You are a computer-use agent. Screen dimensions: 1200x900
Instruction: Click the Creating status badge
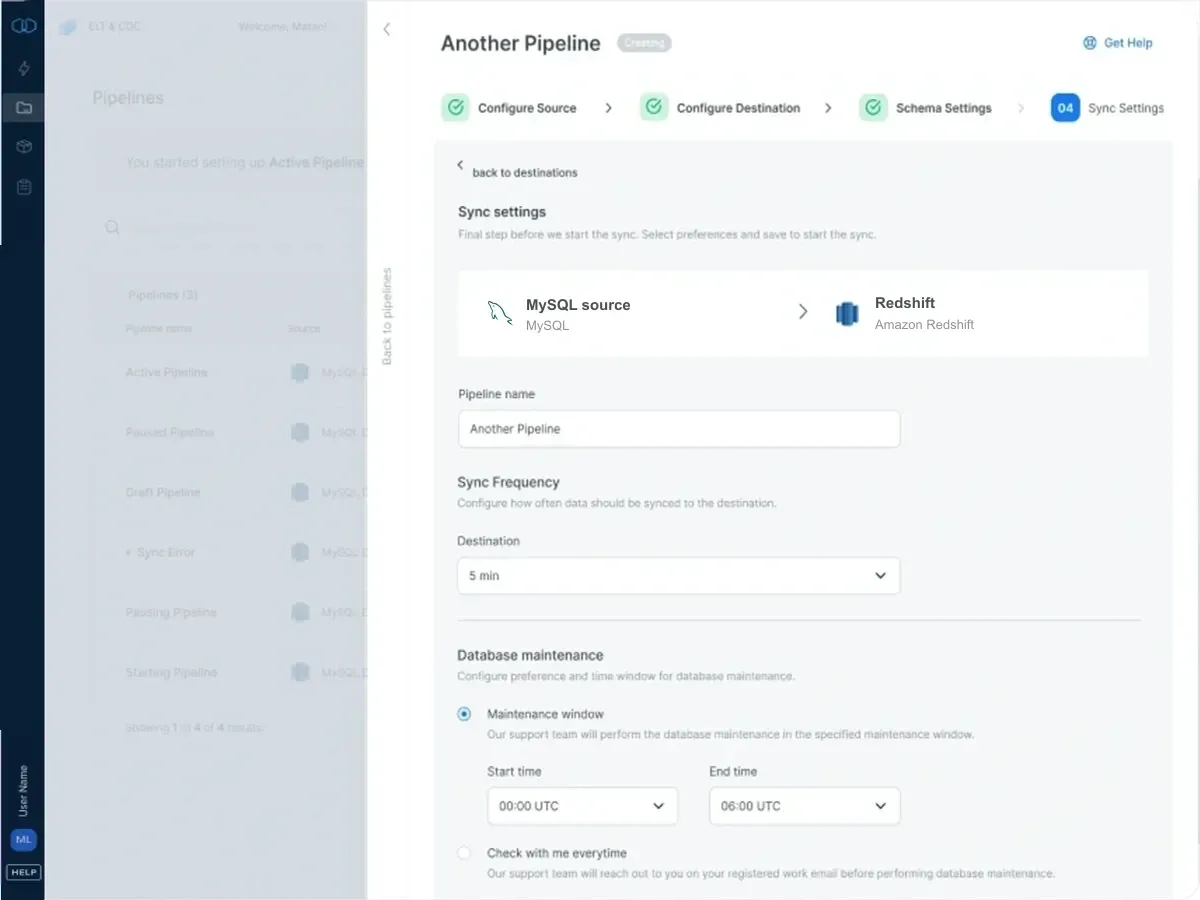pyautogui.click(x=644, y=43)
